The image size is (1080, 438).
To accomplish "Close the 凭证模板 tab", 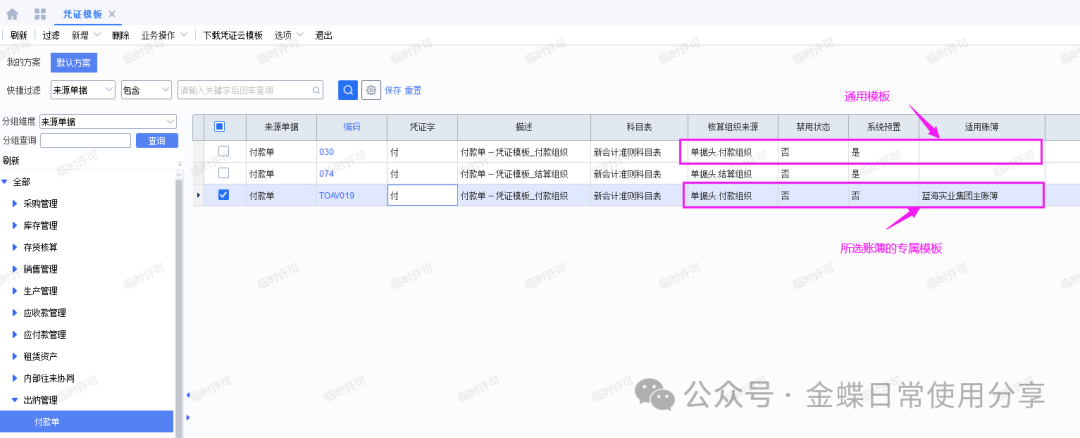I will [112, 14].
